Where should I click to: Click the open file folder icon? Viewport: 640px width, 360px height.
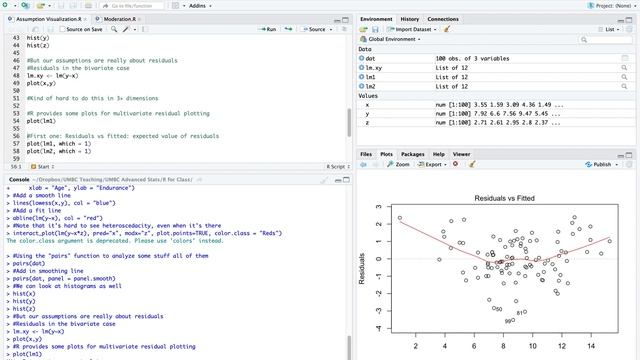point(40,6)
